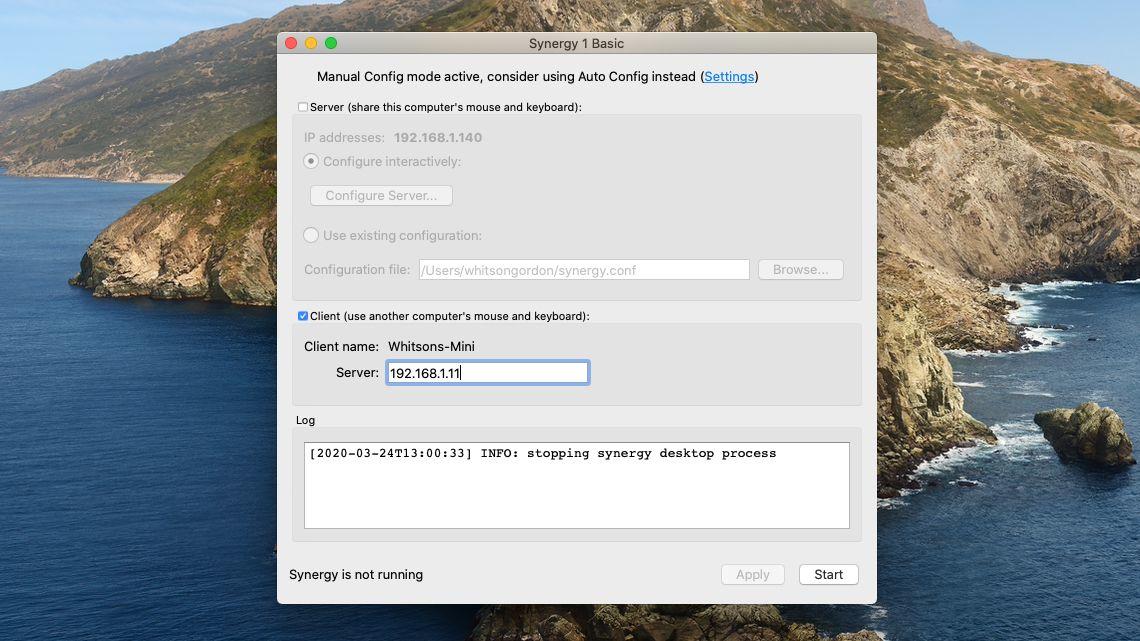Enable the Server mode checkbox

tap(302, 107)
